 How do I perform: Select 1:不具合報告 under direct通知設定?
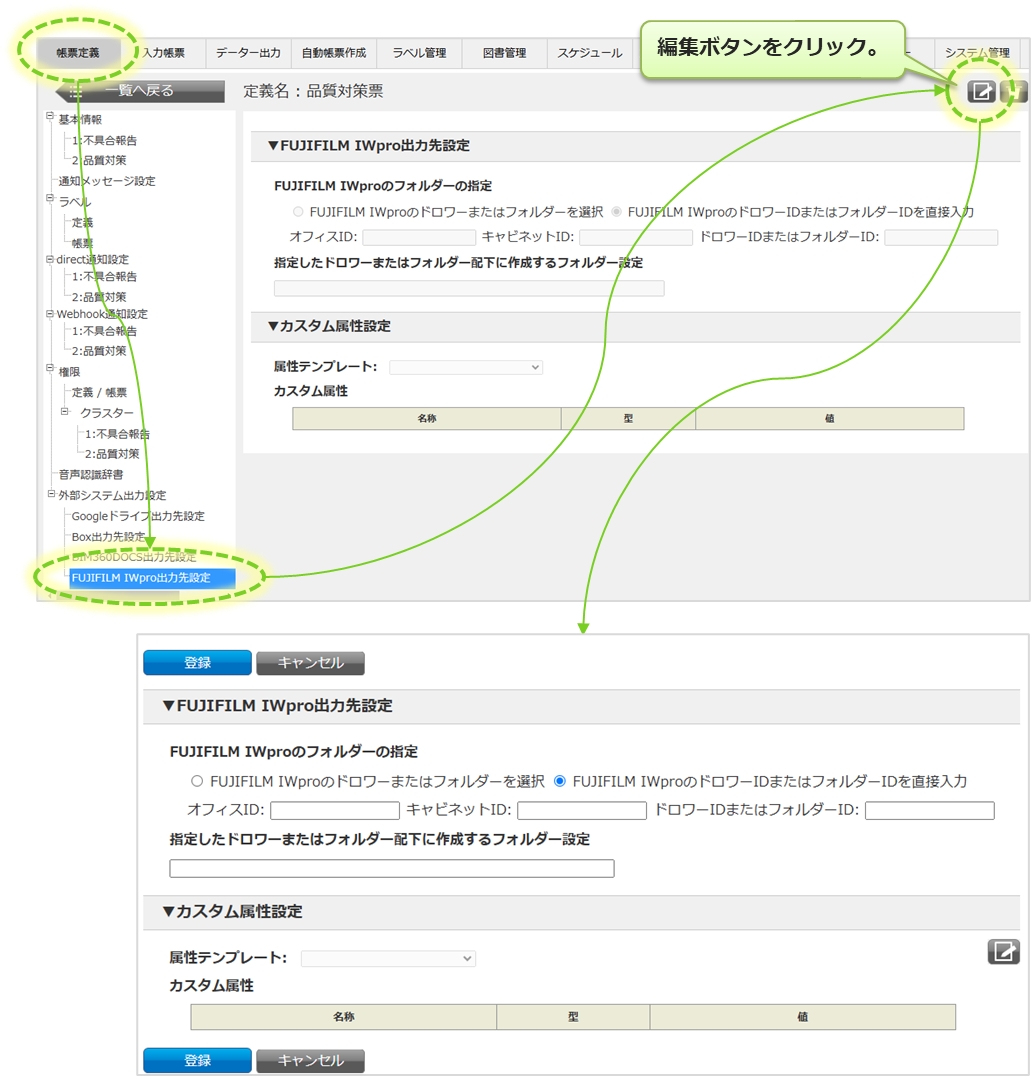tap(104, 276)
